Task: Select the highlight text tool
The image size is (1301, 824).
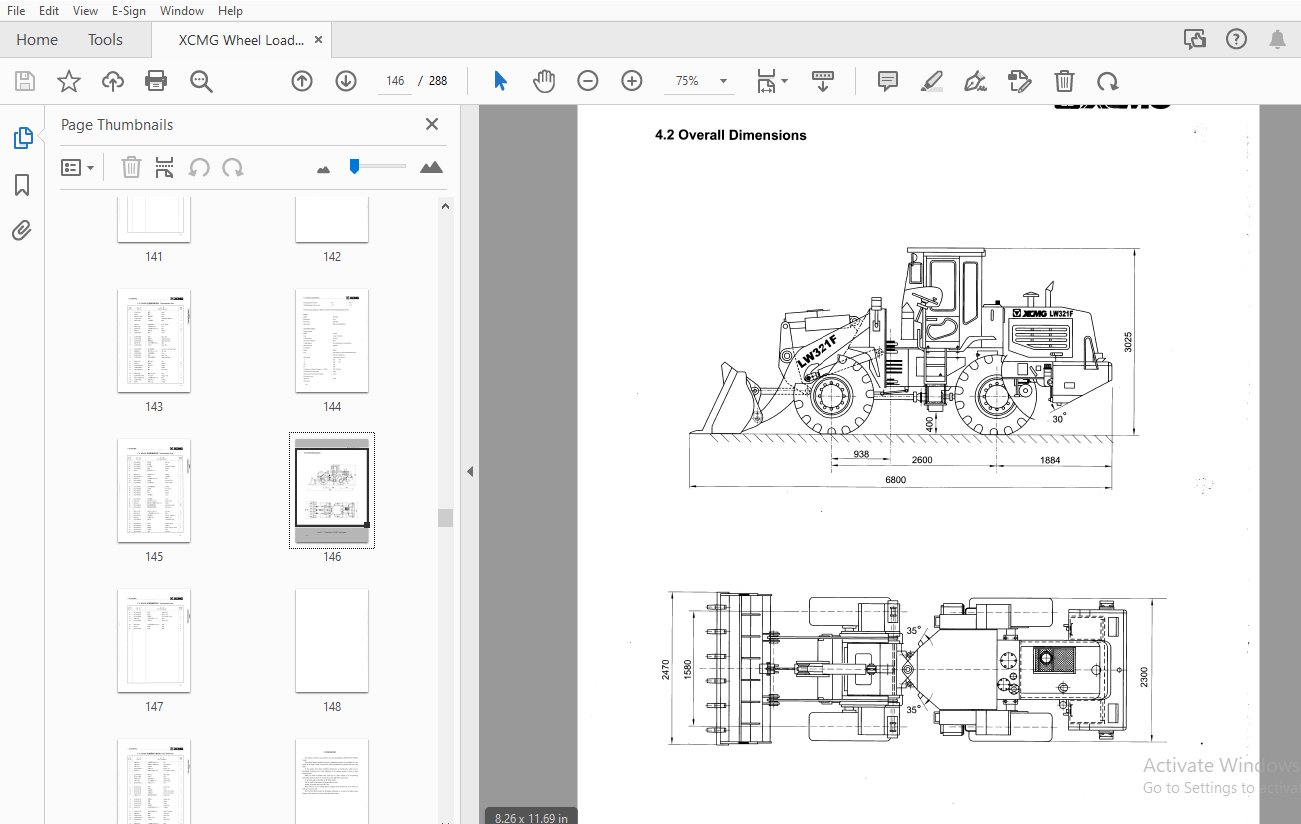Action: pos(932,81)
